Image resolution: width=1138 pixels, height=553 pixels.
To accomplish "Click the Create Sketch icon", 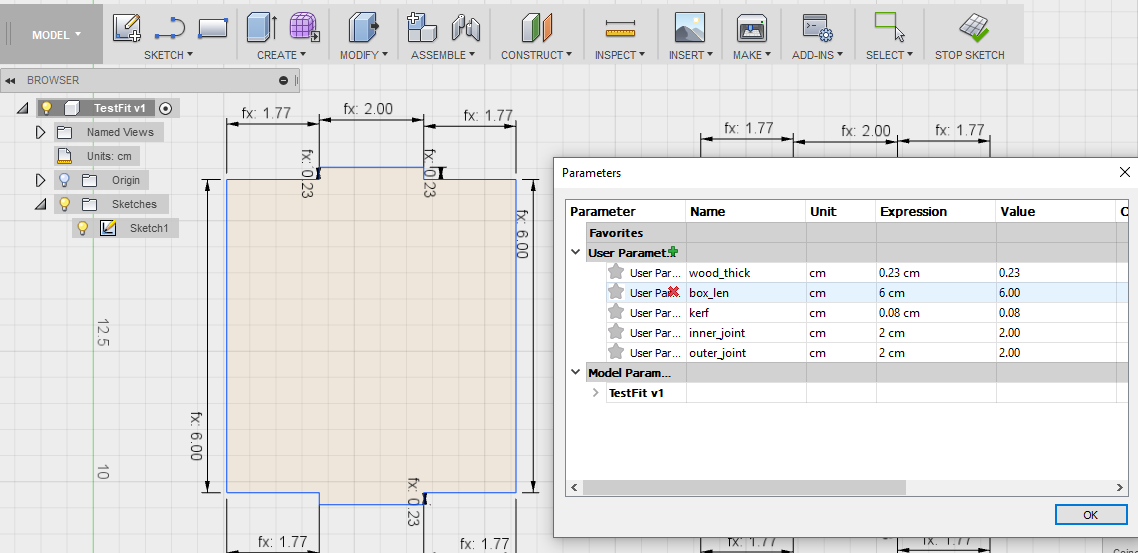I will tap(127, 28).
